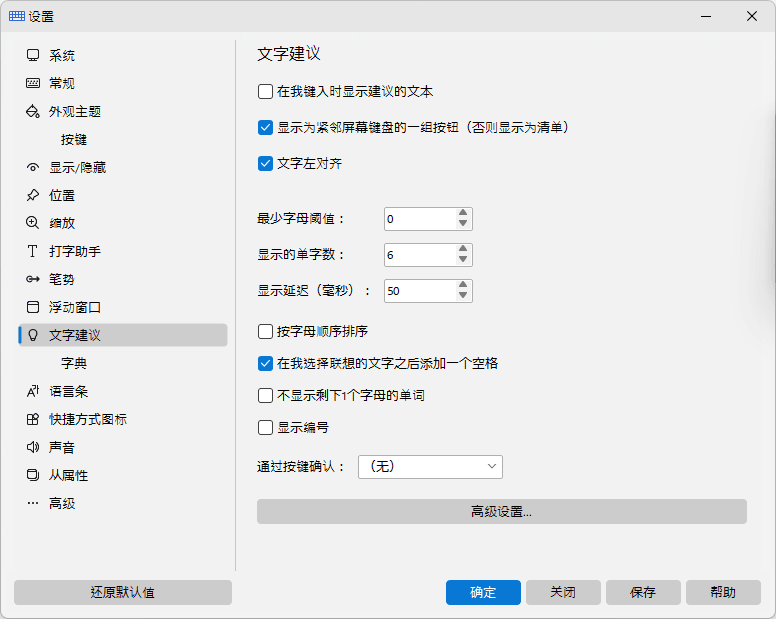Open 高级 settings section
776x619 pixels.
[x=123, y=503]
